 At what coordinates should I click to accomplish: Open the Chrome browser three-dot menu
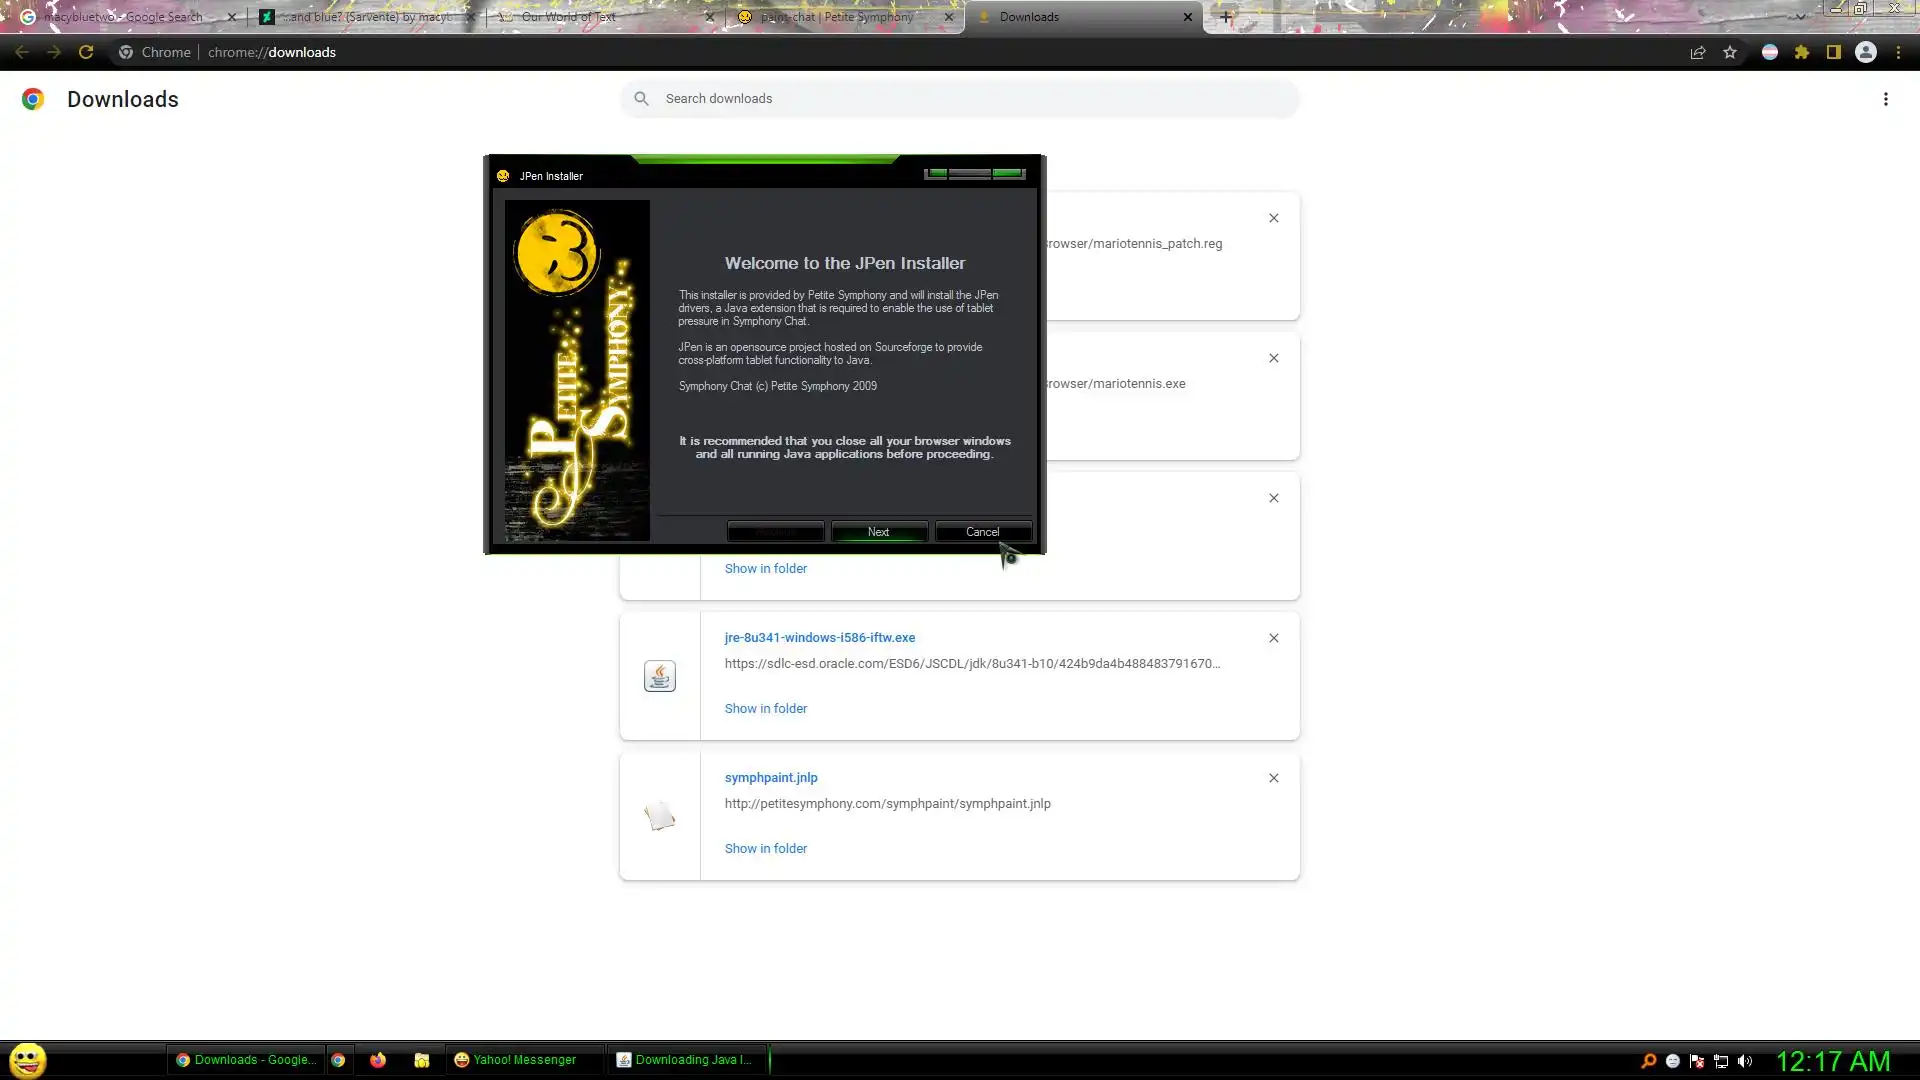point(1898,53)
